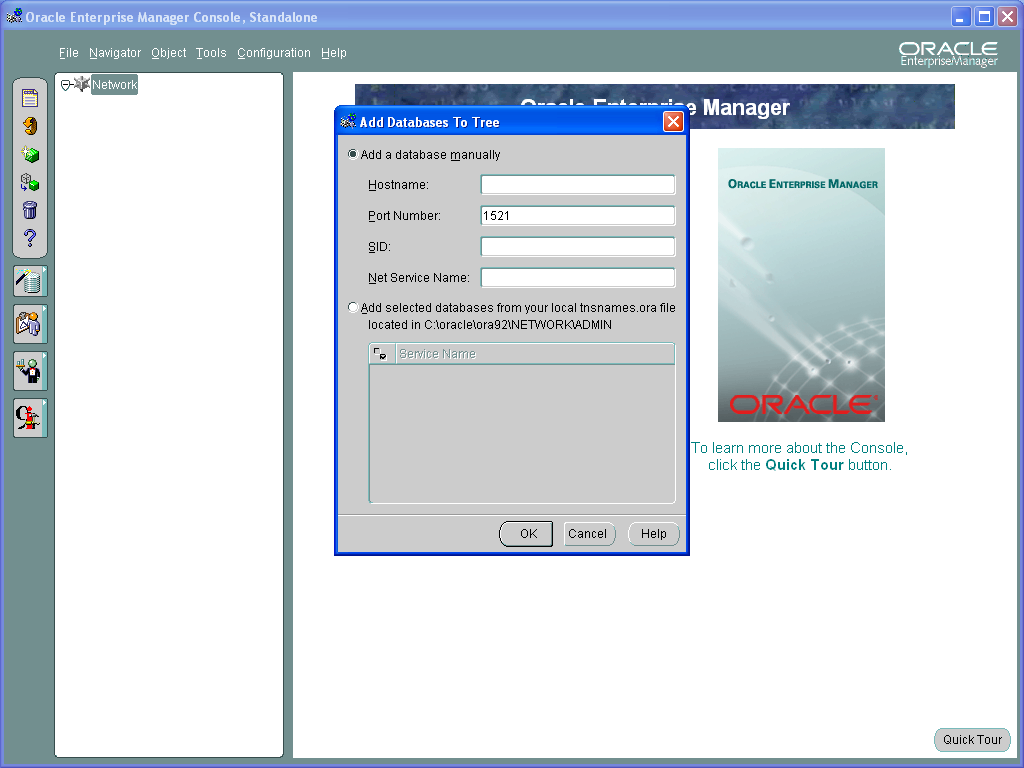Screen dimensions: 1024x768
Task: Maximize the Oracle Enterprise Manager window
Action: coord(984,16)
